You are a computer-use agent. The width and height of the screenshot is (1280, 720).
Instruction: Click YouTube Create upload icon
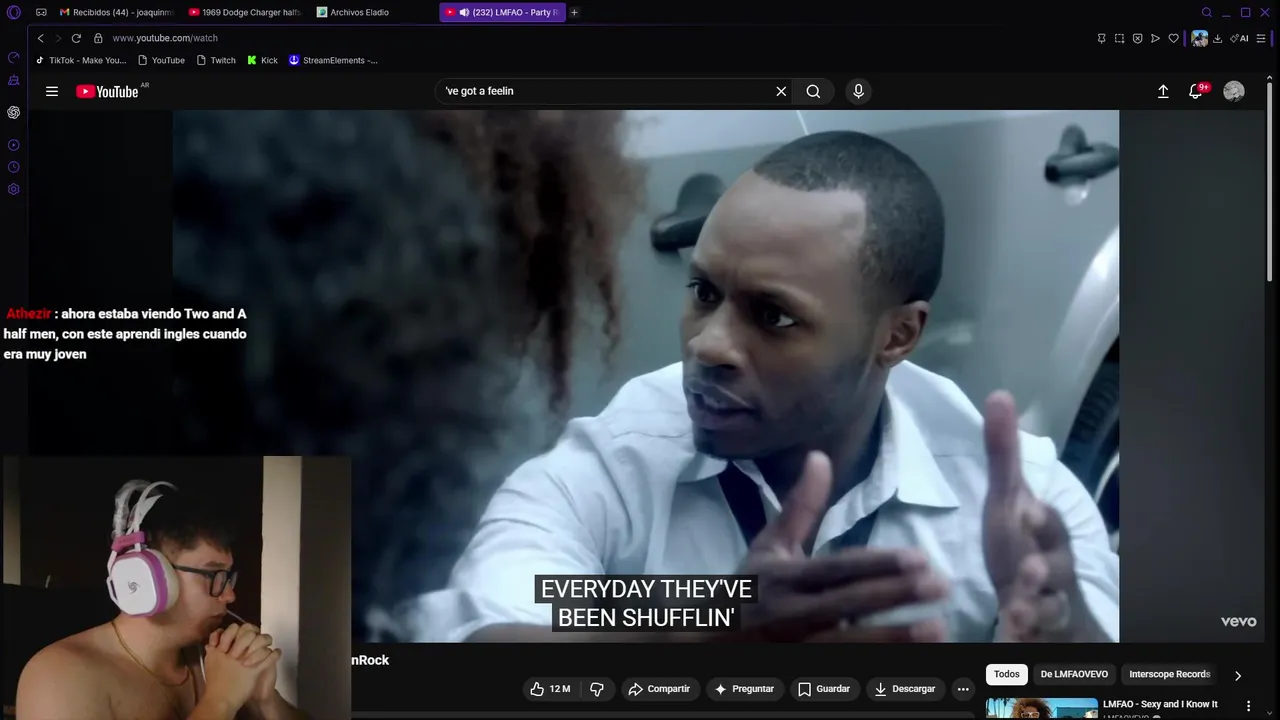coord(1163,91)
